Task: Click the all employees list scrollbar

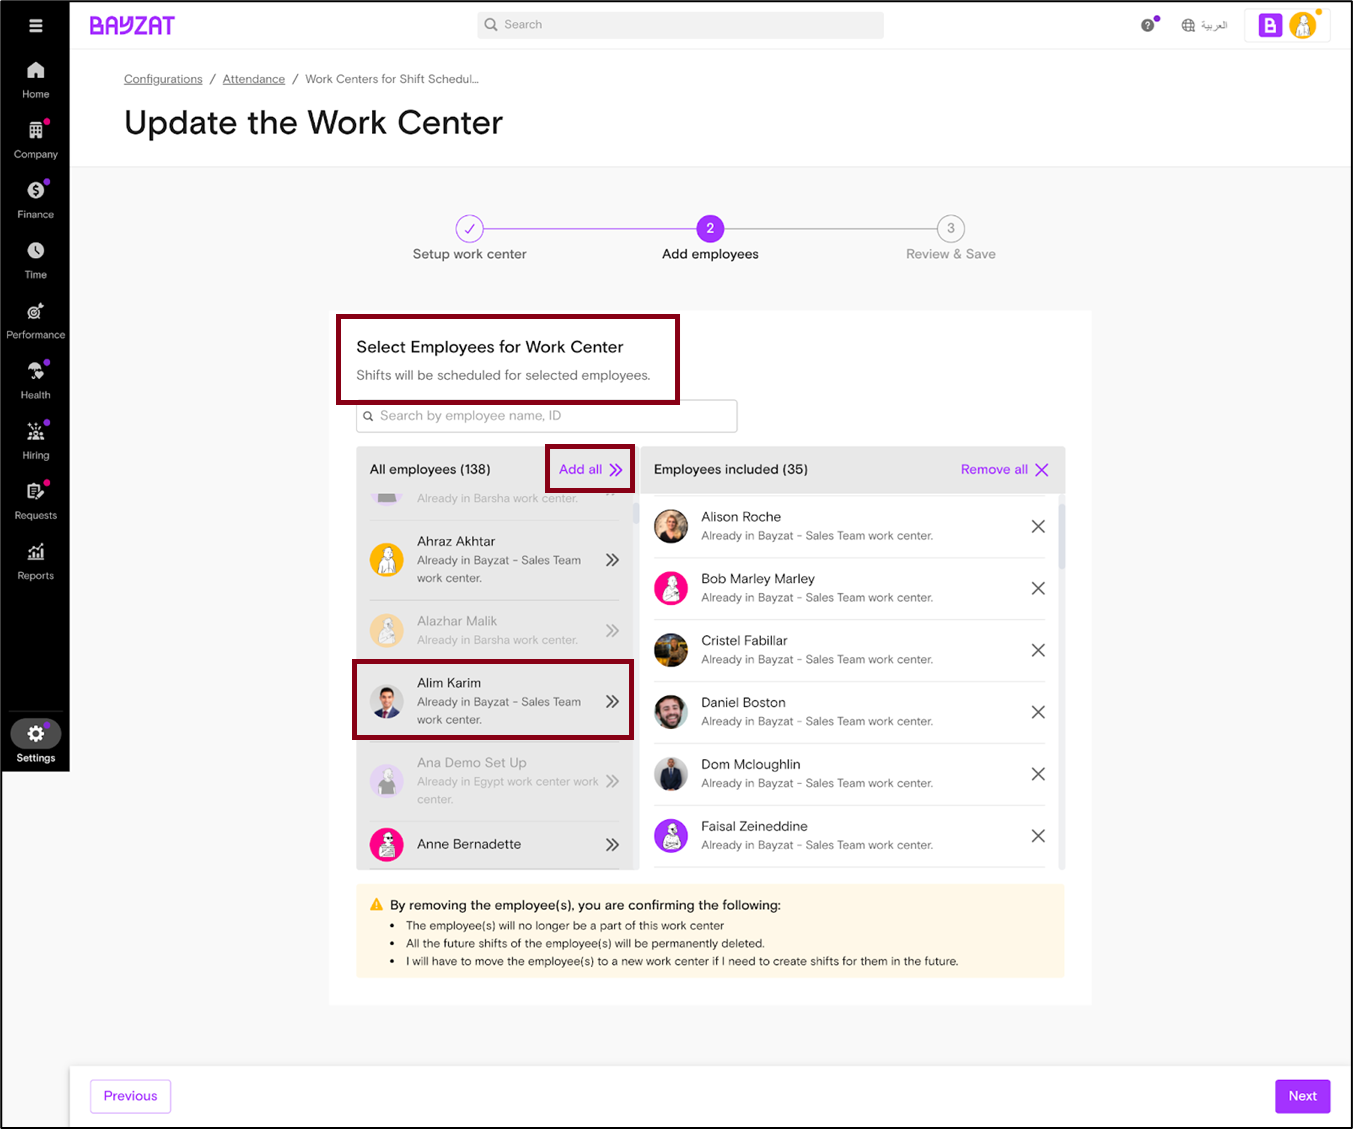Action: [635, 513]
